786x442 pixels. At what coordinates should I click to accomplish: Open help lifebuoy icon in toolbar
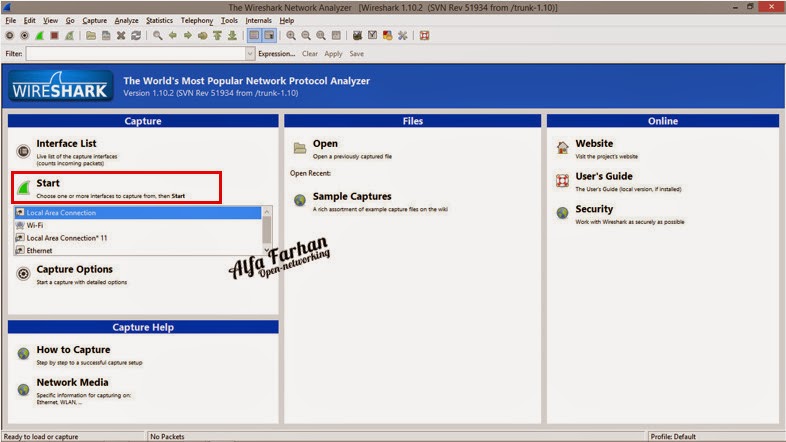click(x=424, y=36)
